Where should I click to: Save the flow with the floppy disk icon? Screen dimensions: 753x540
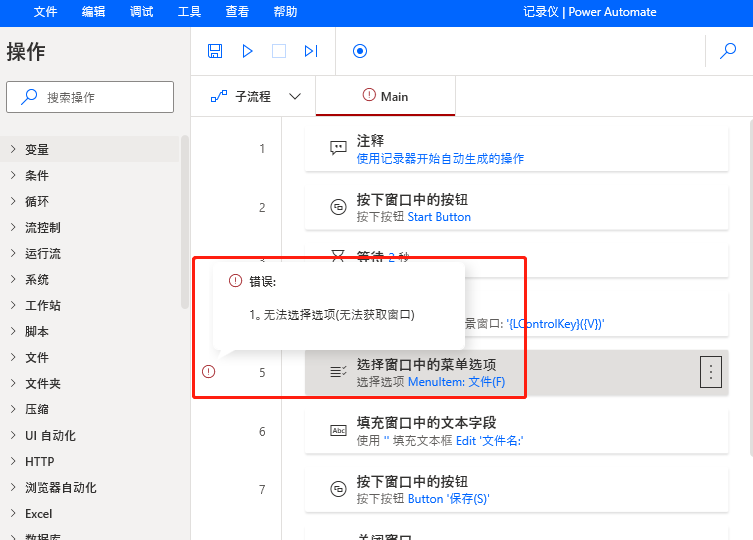(x=215, y=51)
